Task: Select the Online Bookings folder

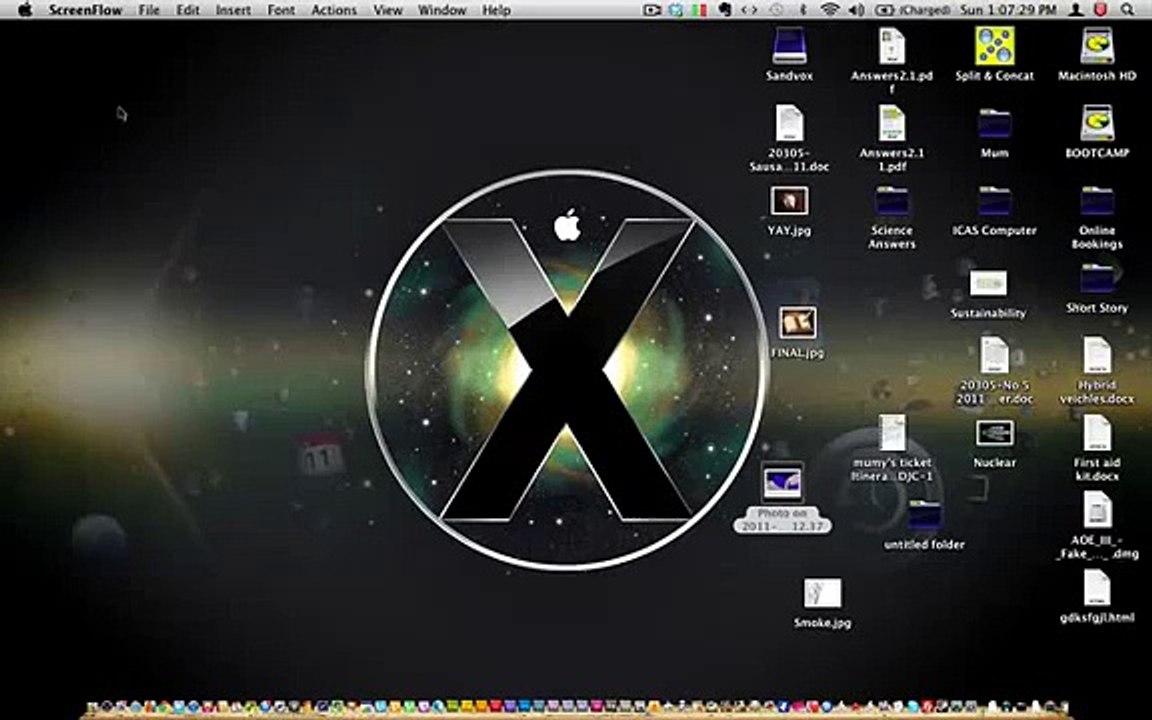Action: (x=1097, y=201)
